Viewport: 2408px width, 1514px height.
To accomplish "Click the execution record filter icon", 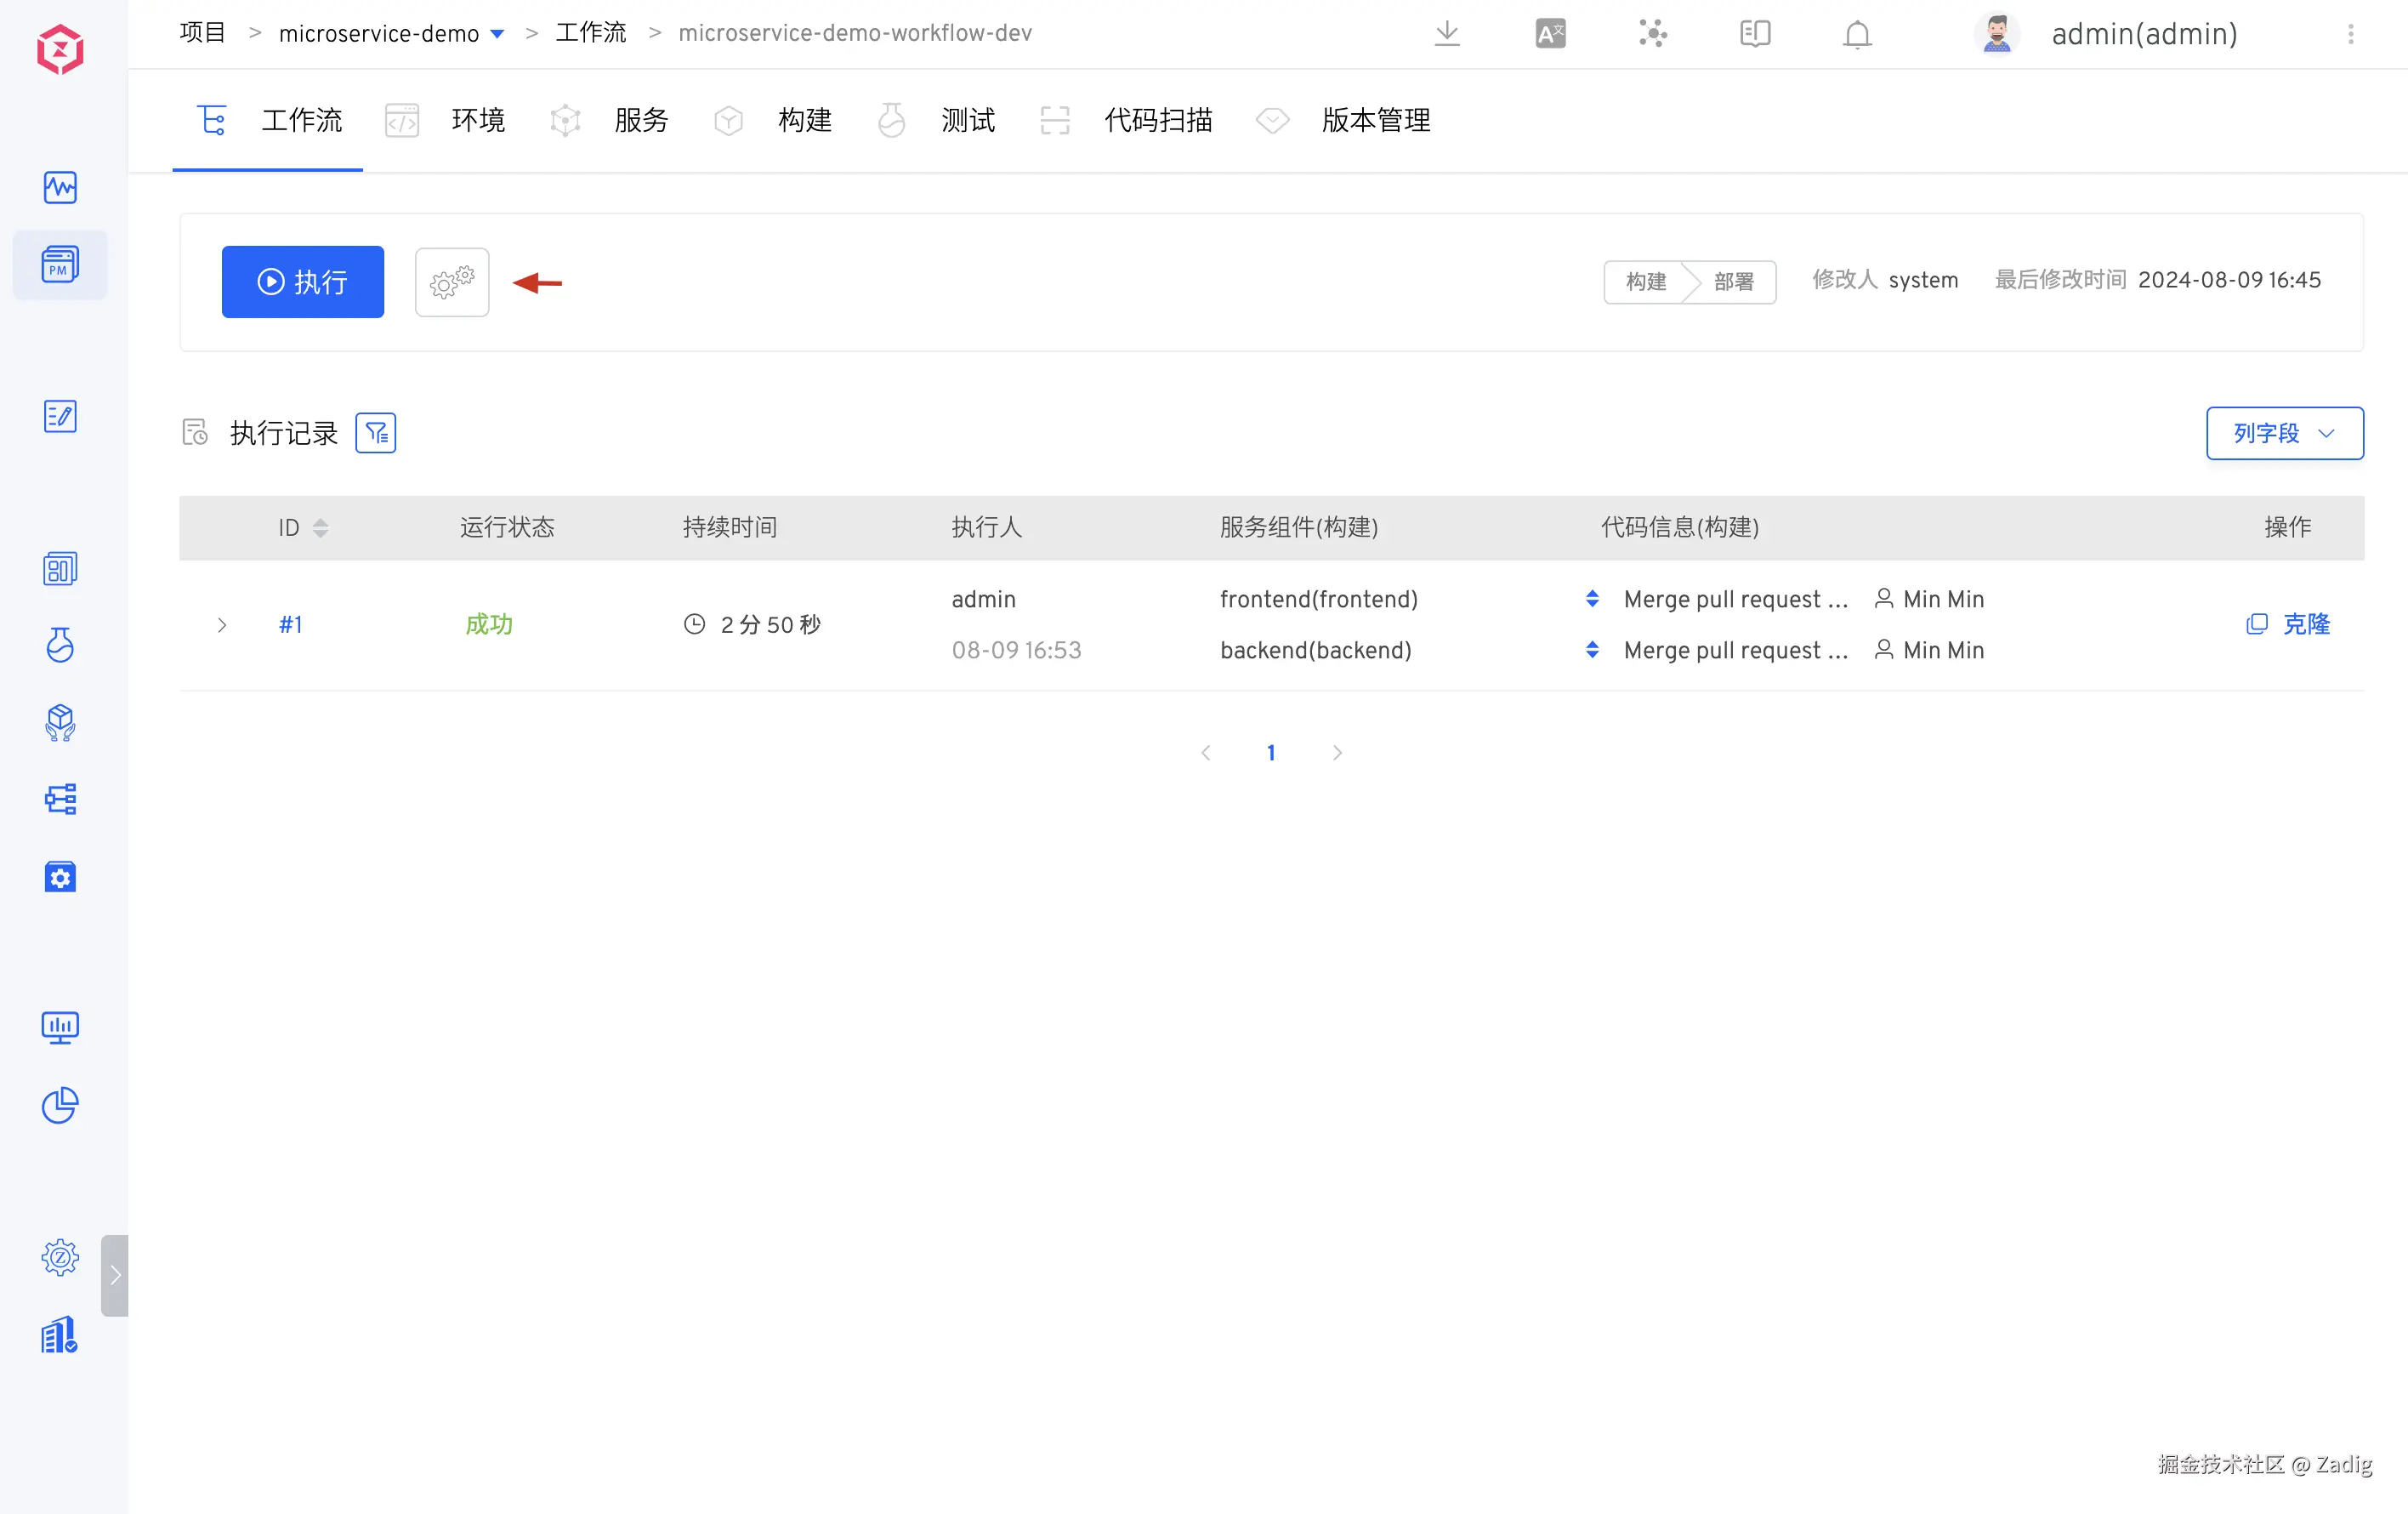I will pos(375,433).
